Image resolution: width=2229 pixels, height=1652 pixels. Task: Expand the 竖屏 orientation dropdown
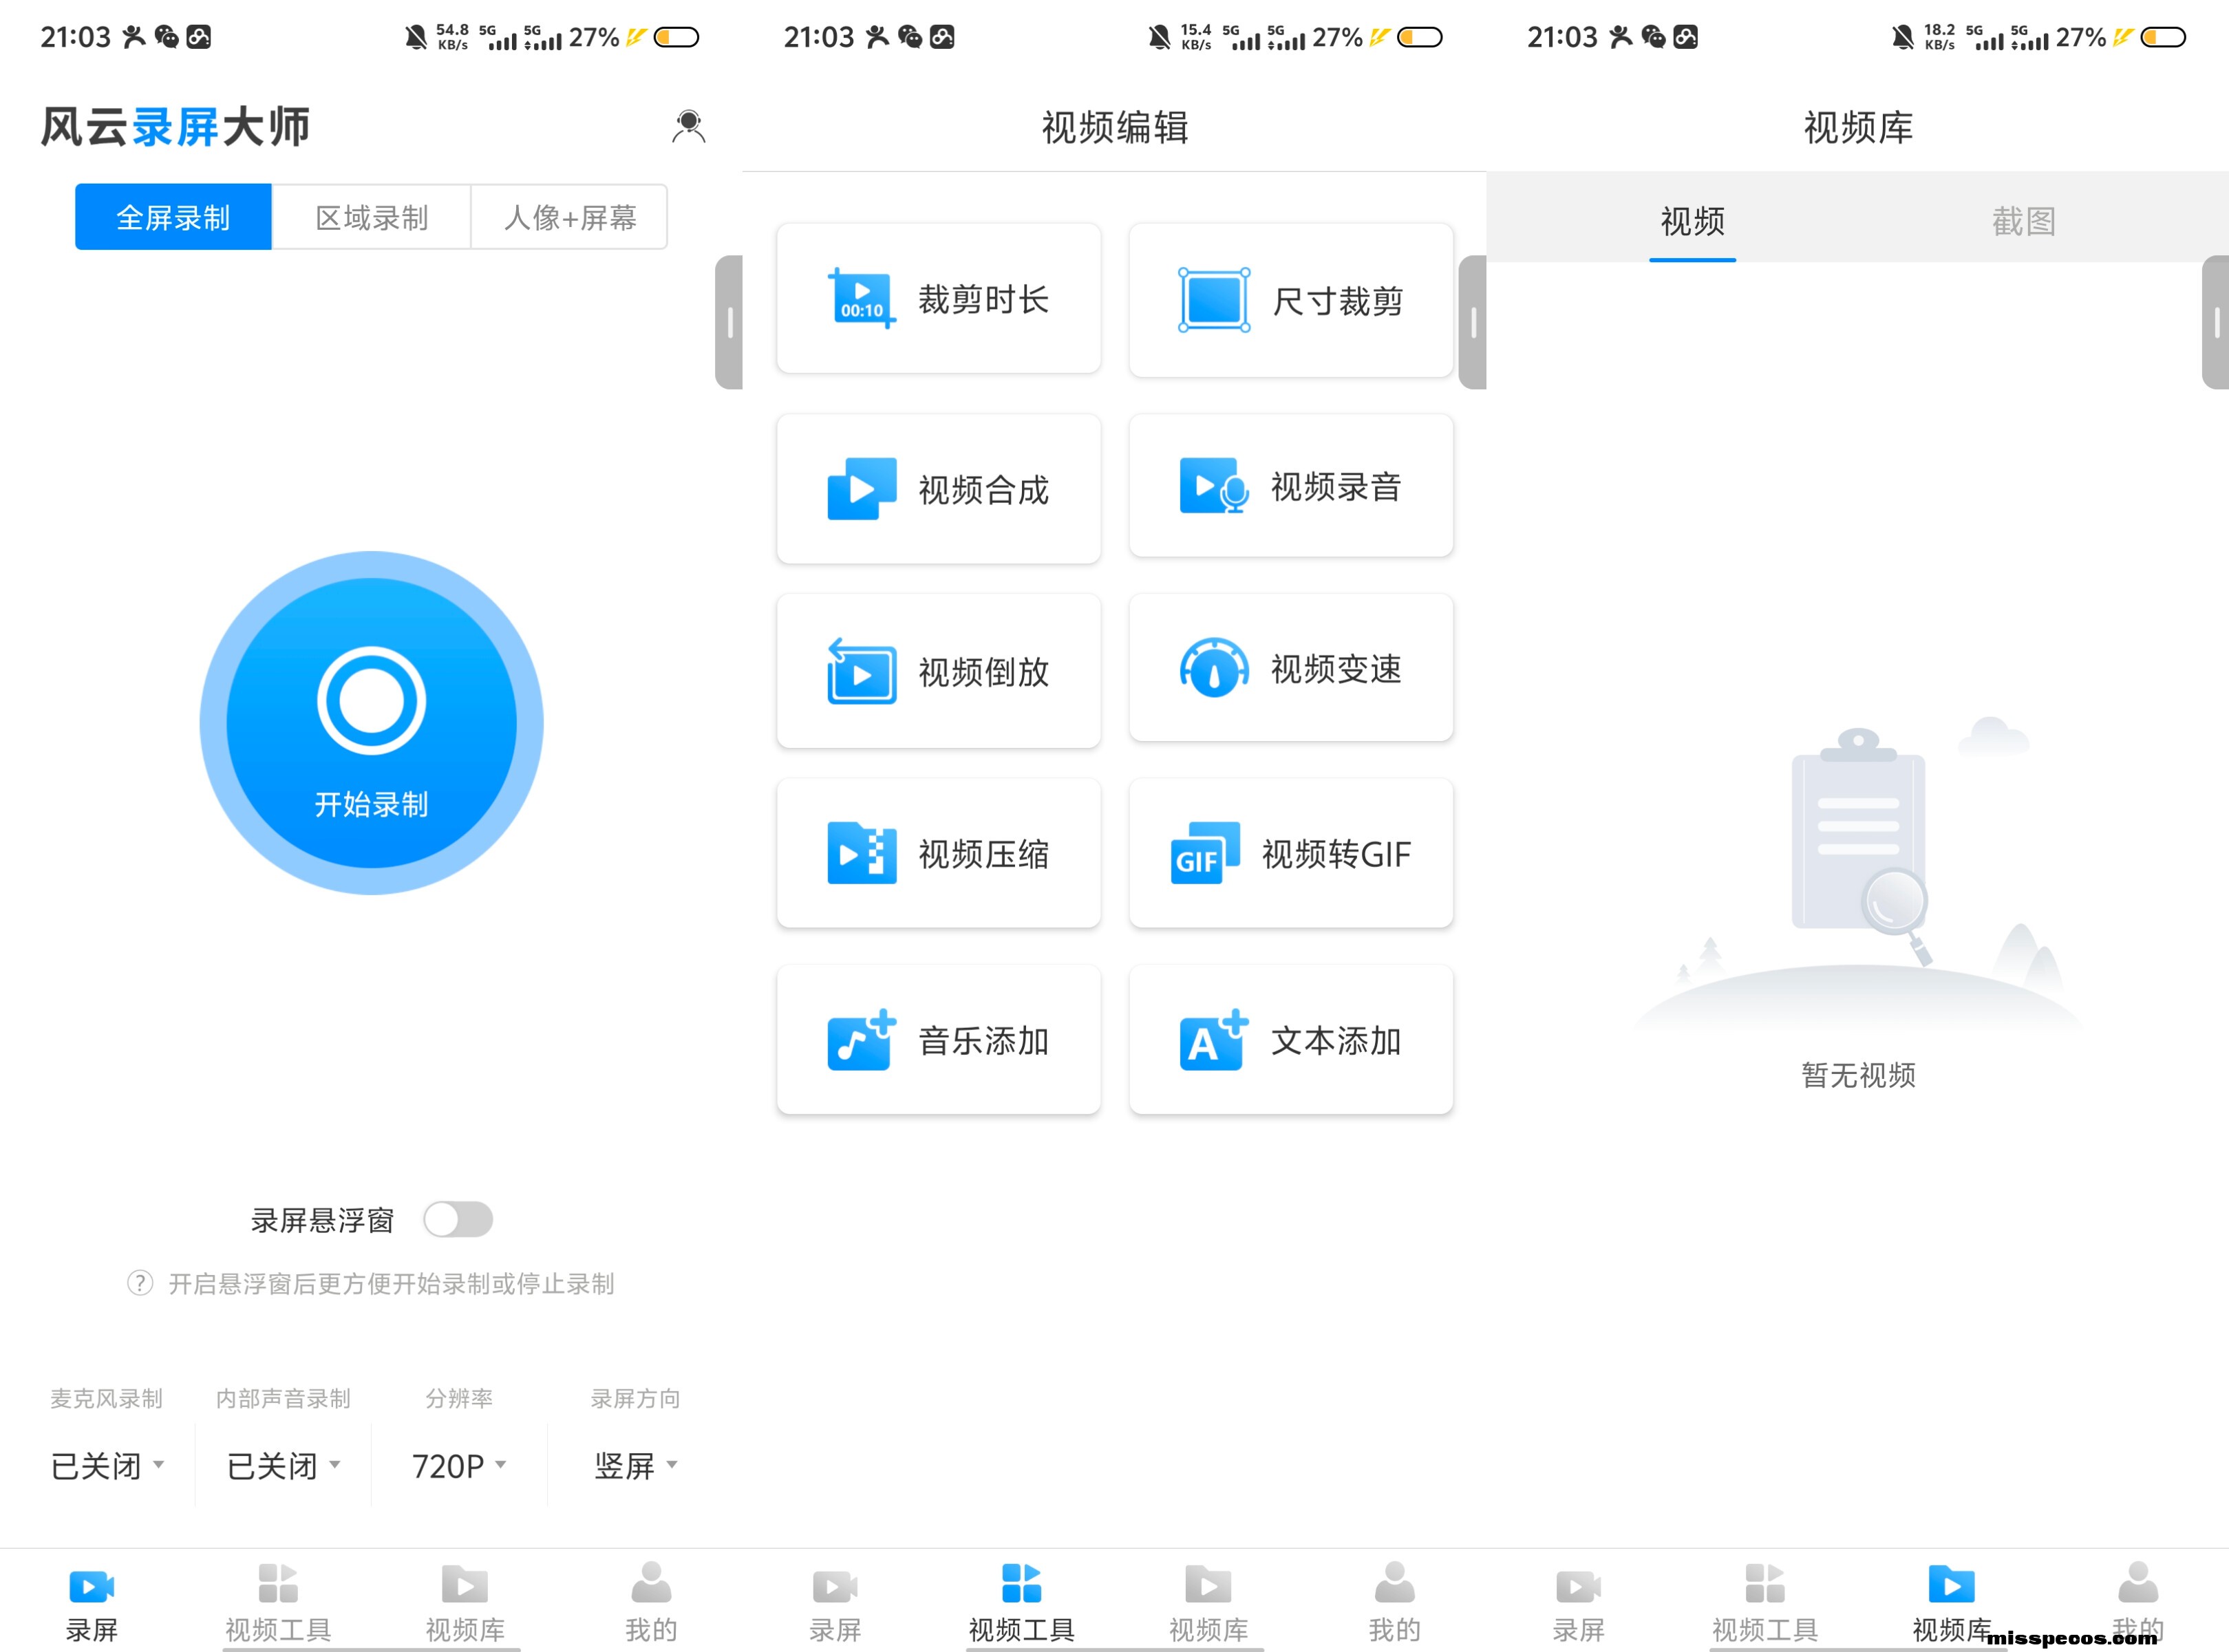click(635, 1465)
